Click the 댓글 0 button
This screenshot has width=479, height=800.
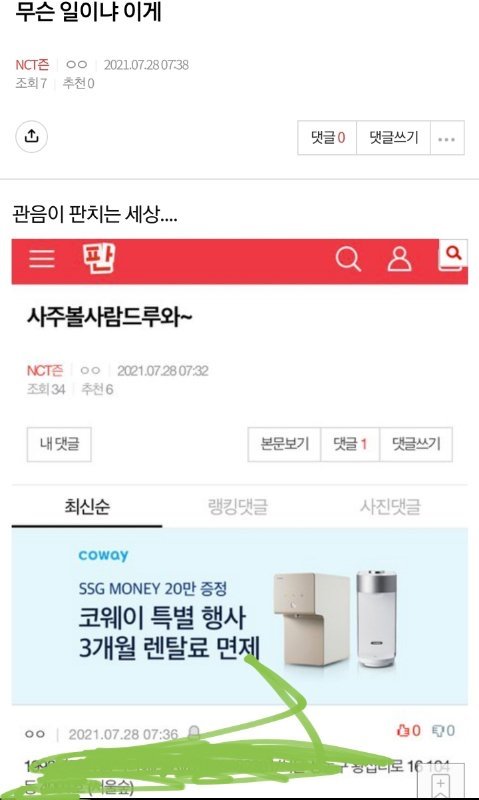[327, 138]
